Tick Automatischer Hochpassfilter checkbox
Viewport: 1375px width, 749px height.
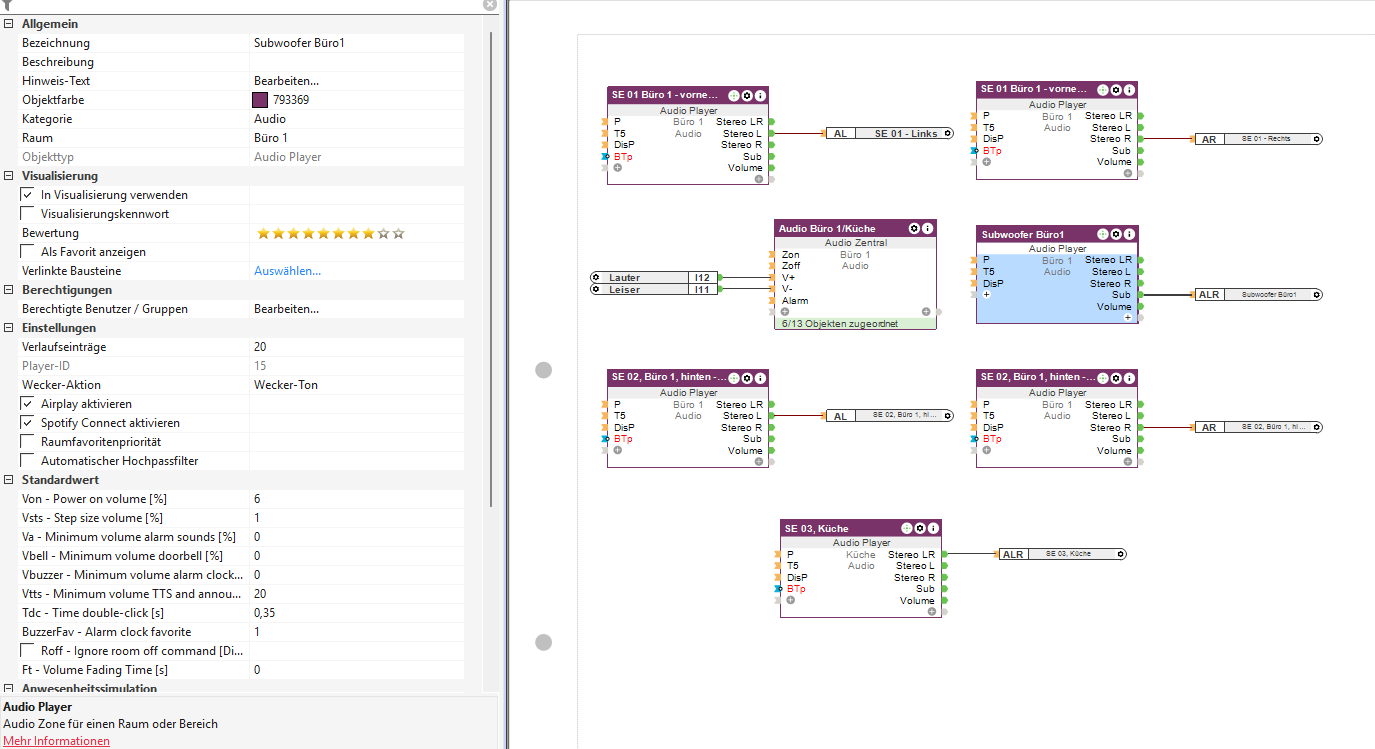point(28,461)
